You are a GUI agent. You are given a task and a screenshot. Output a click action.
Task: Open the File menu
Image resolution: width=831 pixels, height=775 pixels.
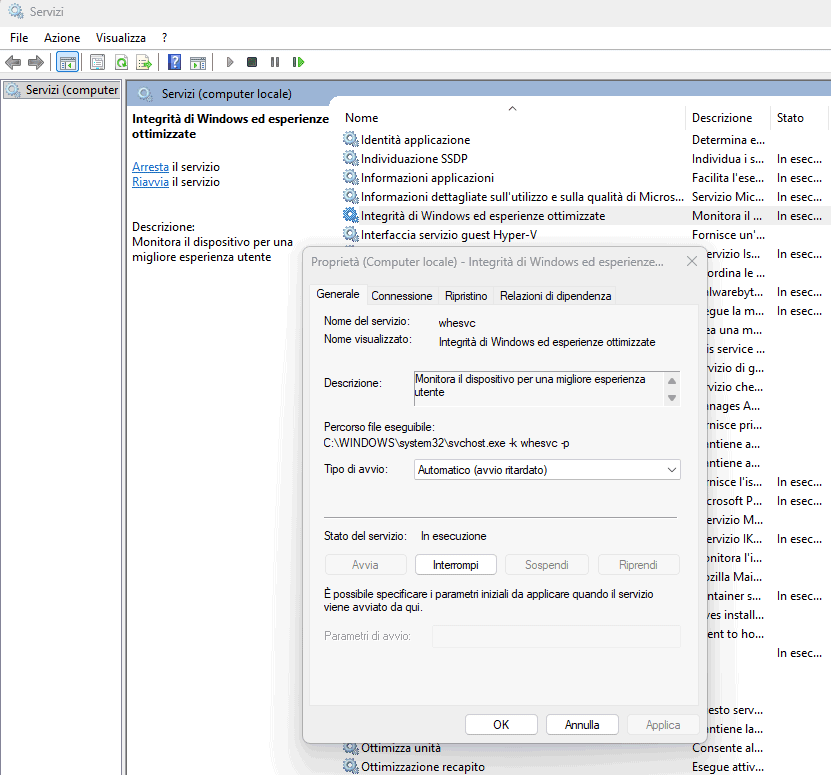[x=19, y=38]
